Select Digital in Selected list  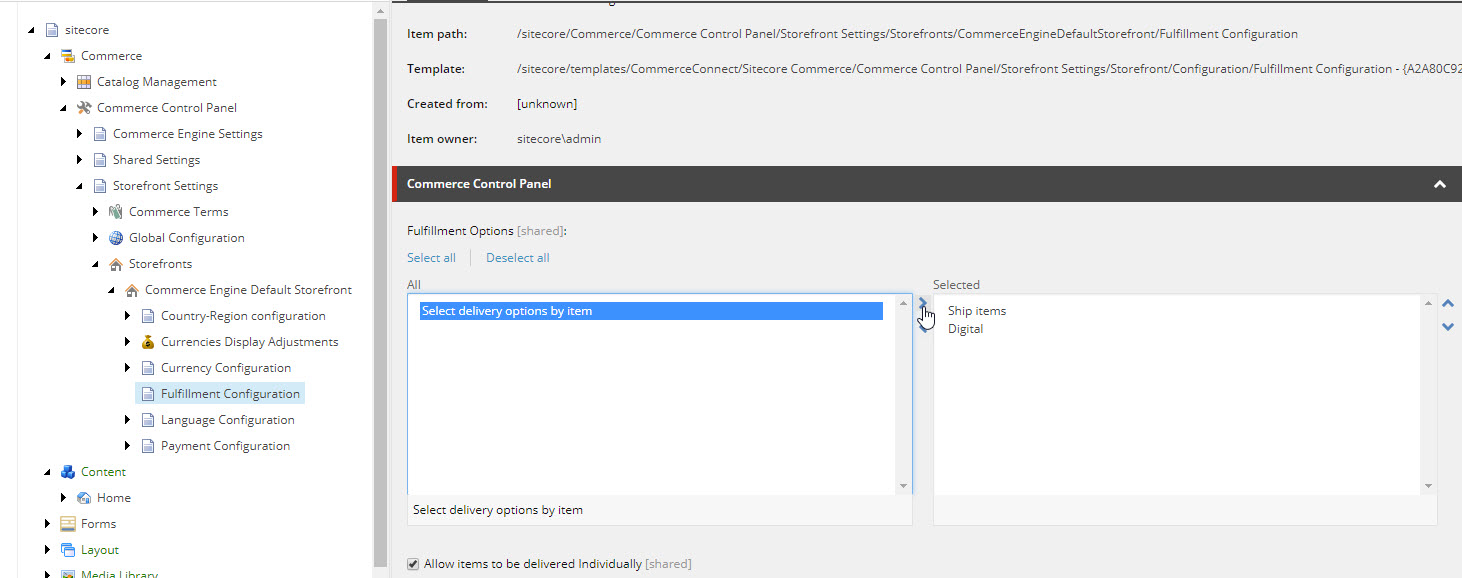coord(965,329)
